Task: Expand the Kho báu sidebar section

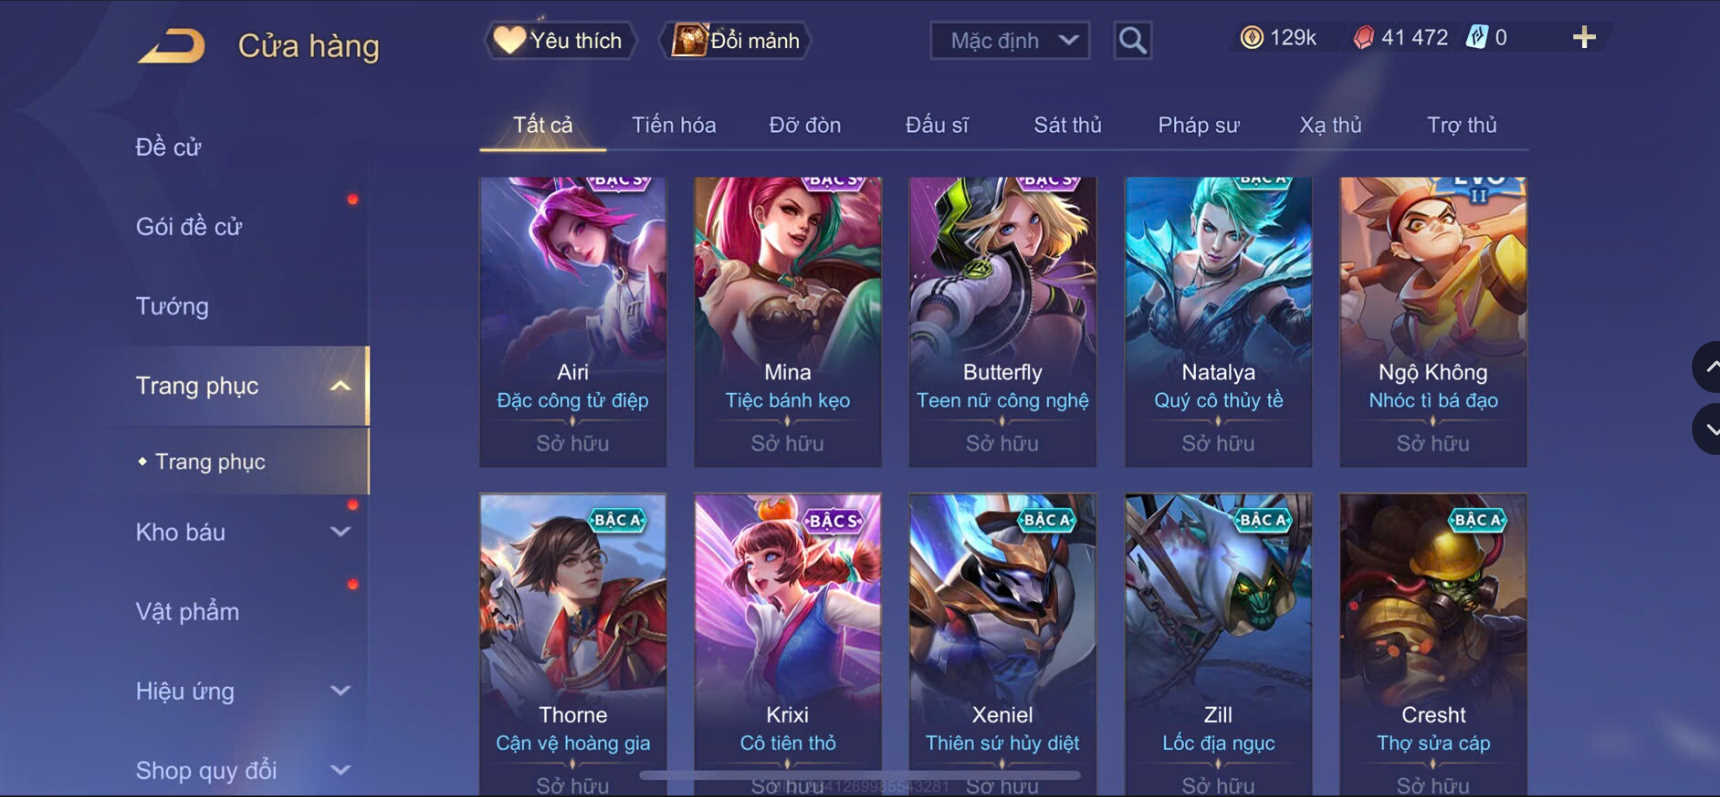Action: [340, 532]
